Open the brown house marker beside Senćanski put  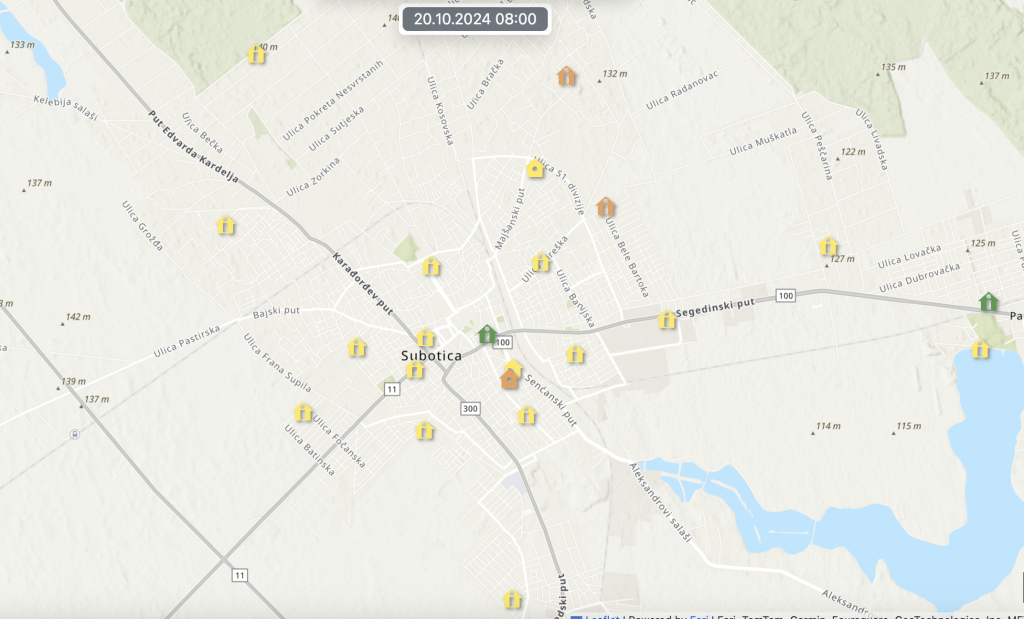click(510, 378)
